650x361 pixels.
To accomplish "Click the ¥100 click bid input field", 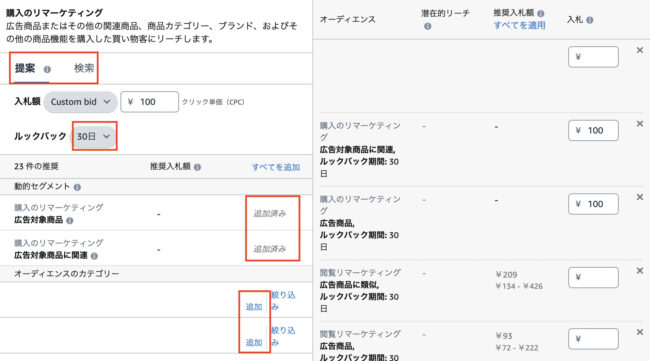I will [x=150, y=102].
